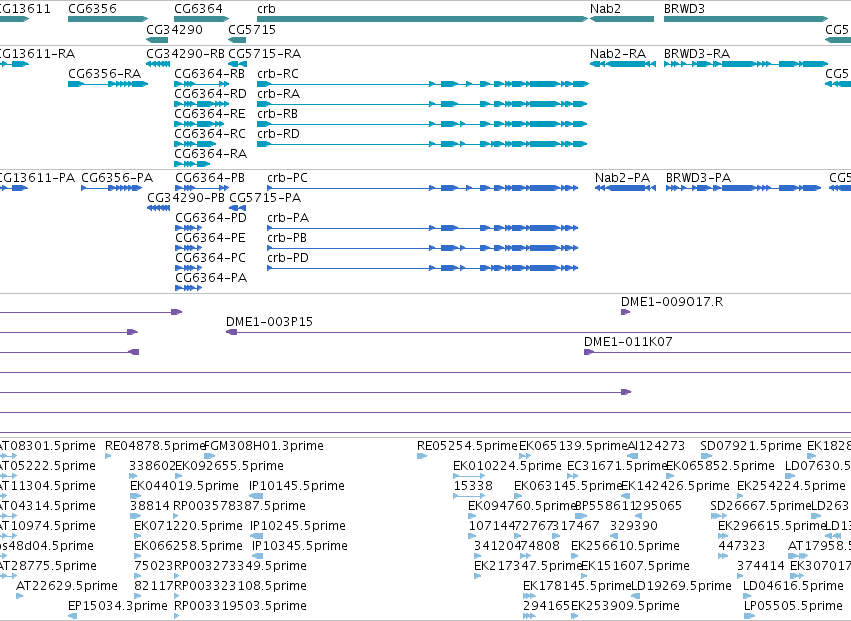The image size is (851, 621).
Task: Select the Nab2-PA protein label
Action: pos(623,178)
